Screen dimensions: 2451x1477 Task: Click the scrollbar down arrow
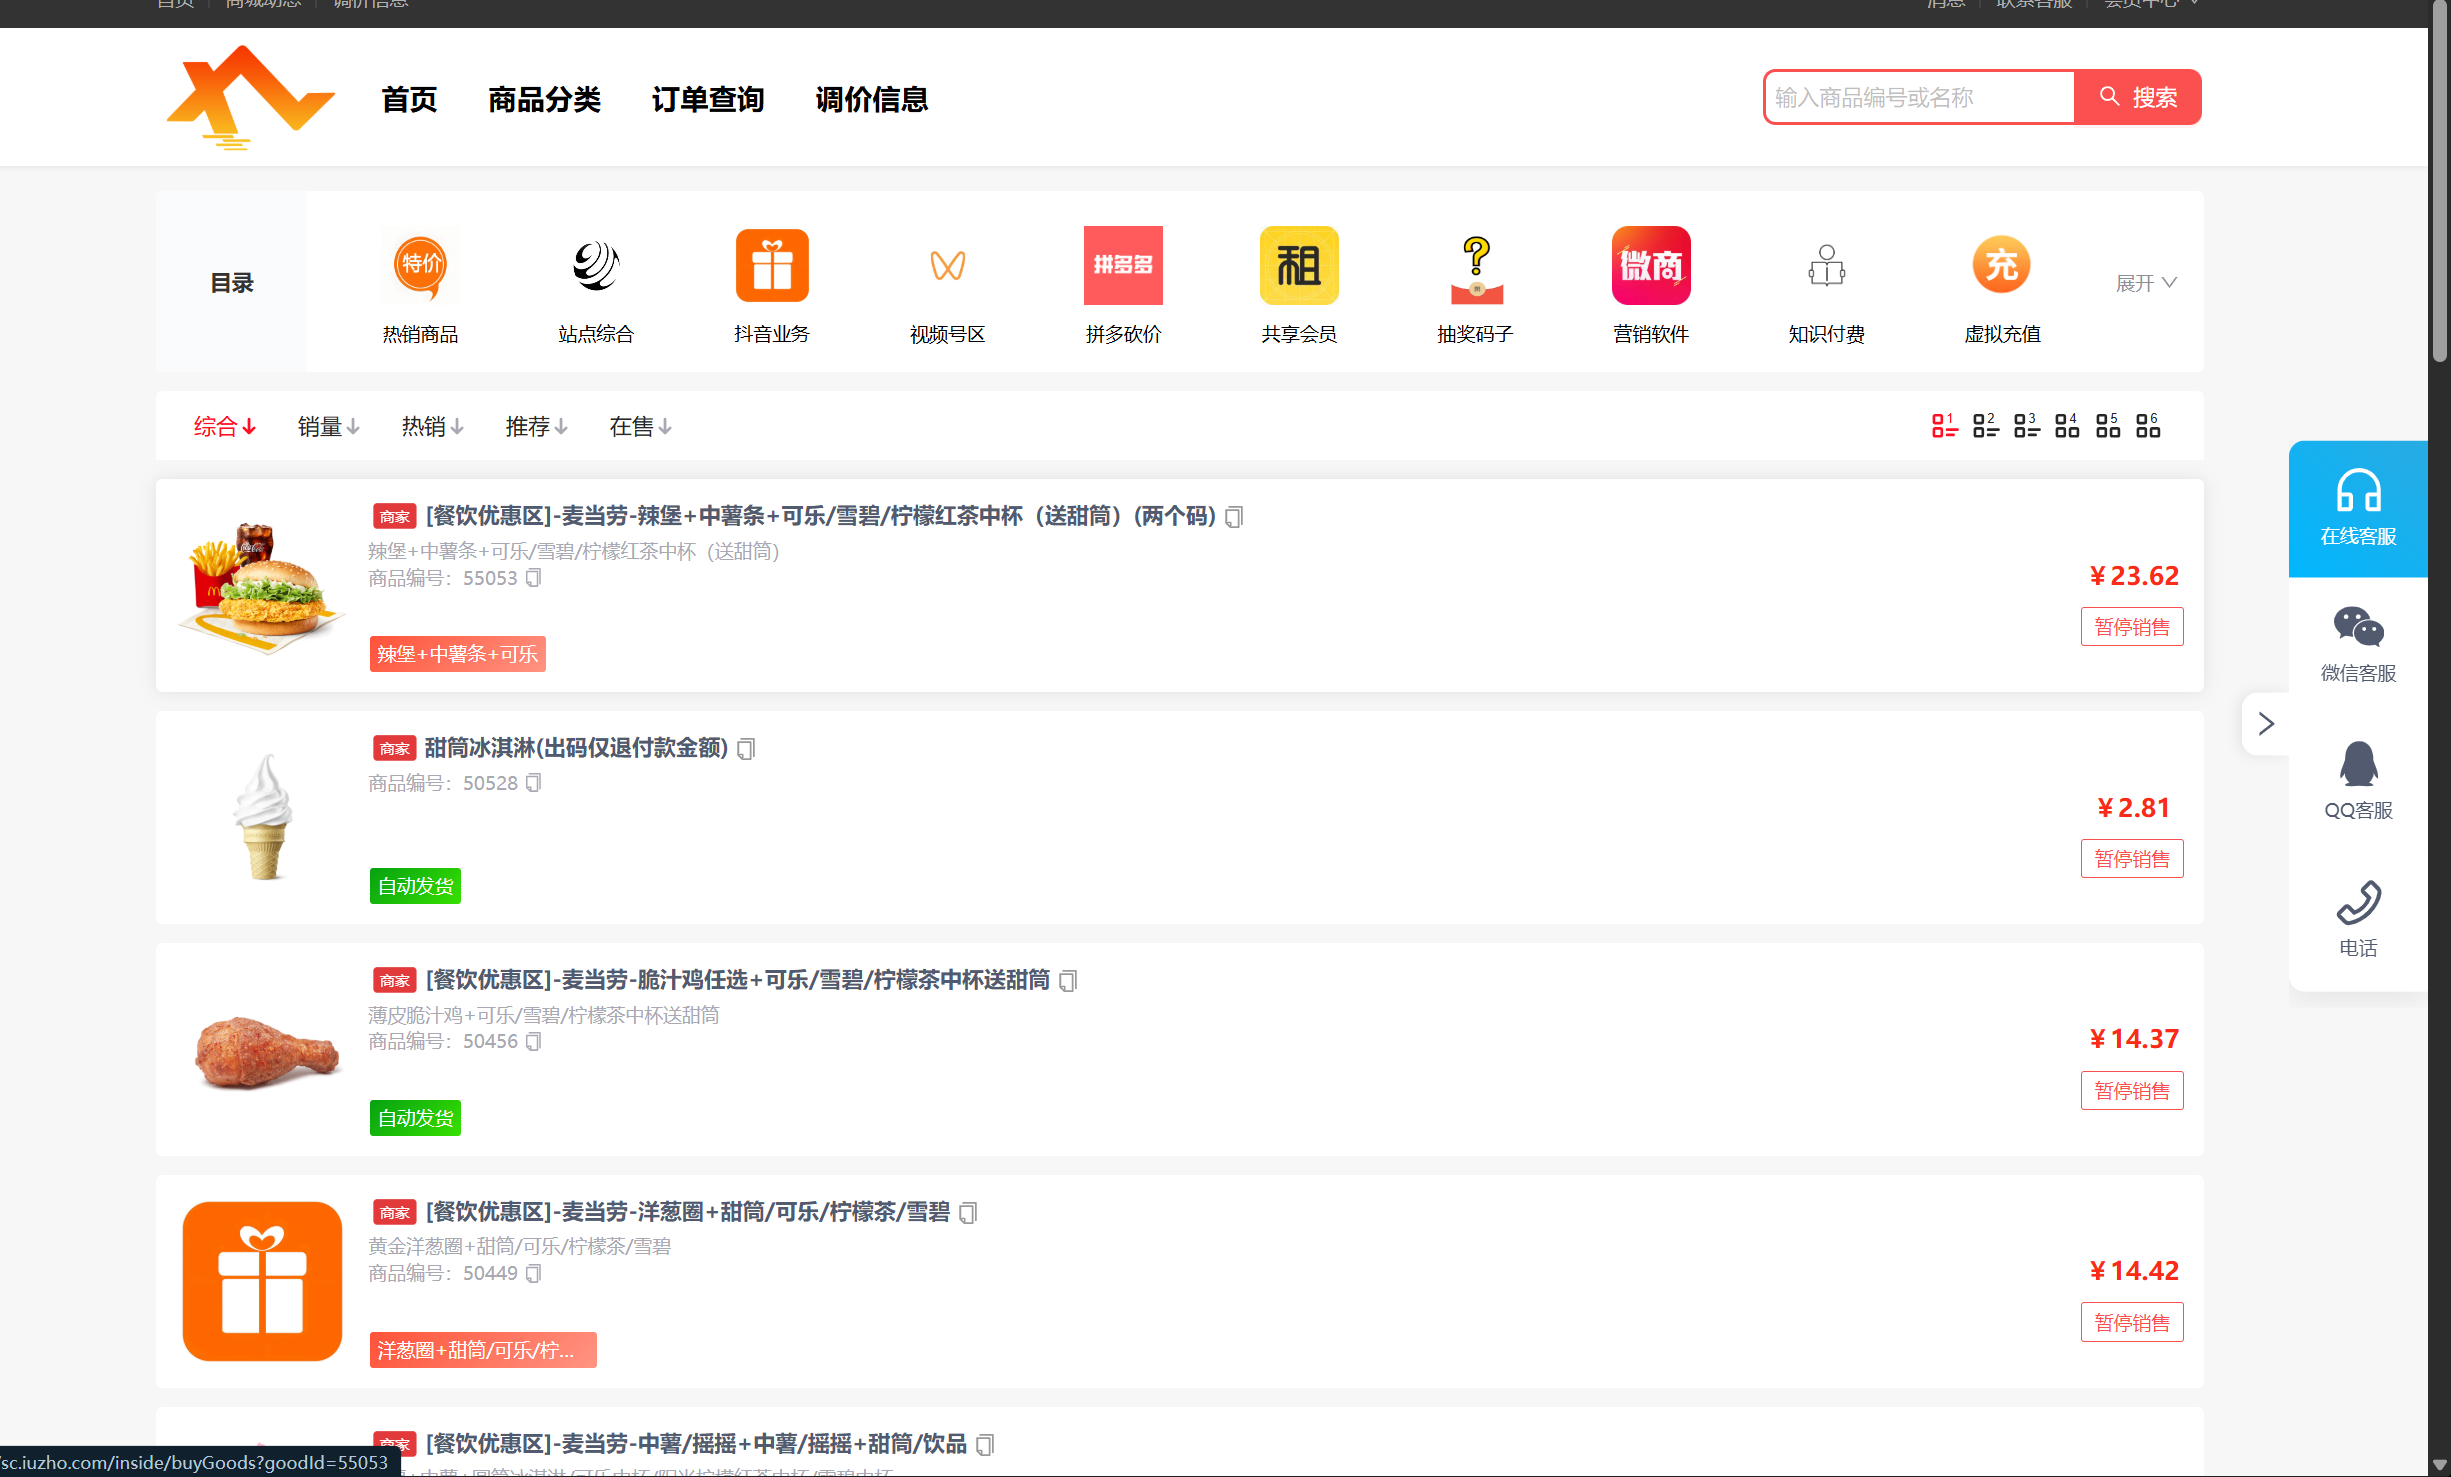point(2440,1465)
